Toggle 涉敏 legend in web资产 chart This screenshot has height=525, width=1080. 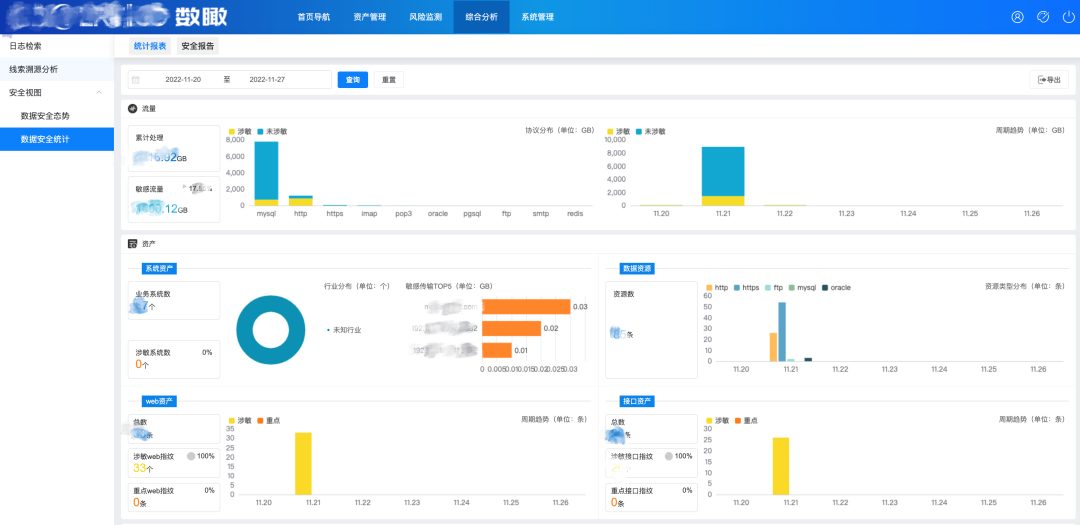point(240,420)
